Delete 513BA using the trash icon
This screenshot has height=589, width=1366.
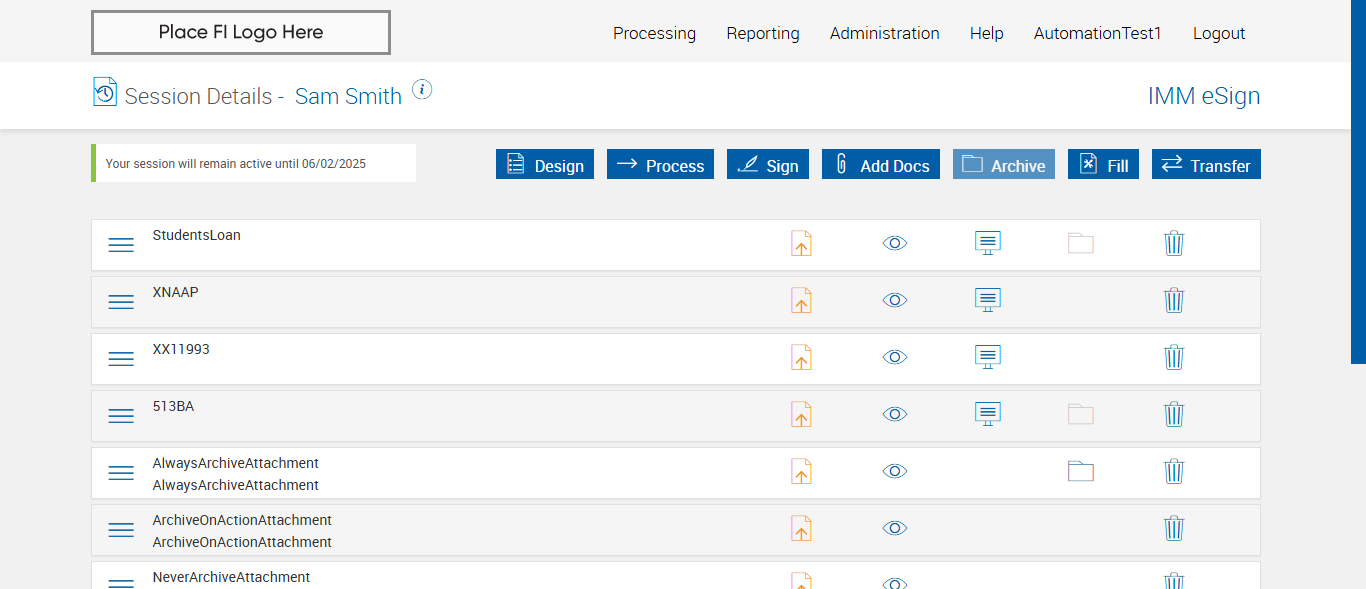click(1174, 414)
